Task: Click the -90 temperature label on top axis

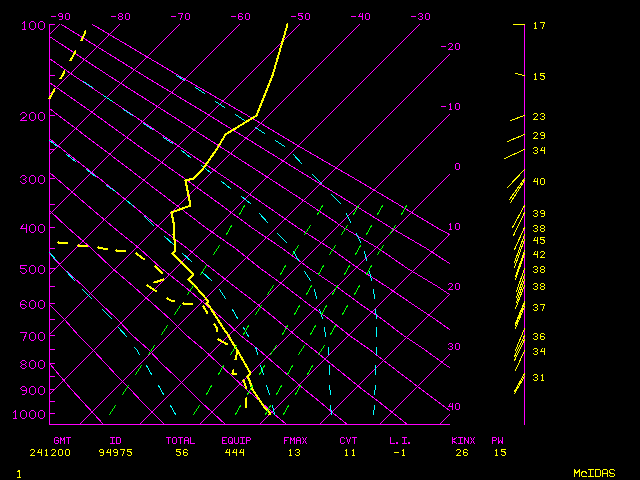Action: pos(61,17)
